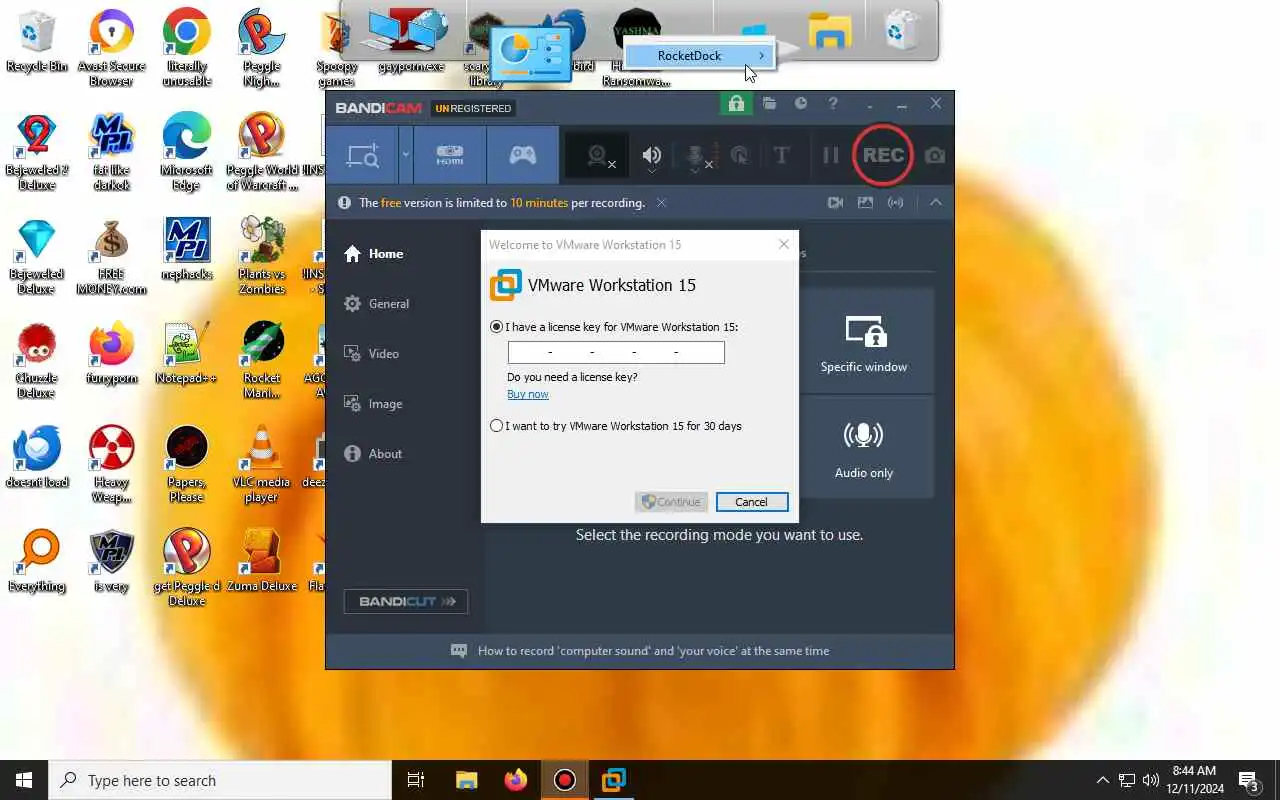Switch to HDMI device recording mode

point(450,155)
